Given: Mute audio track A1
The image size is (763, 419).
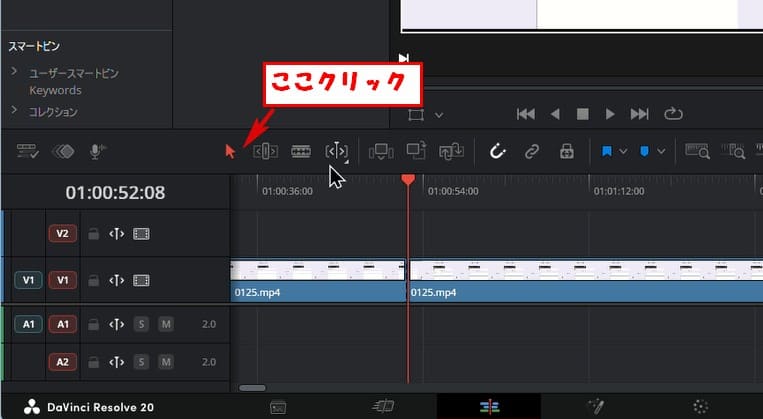Looking at the screenshot, I should pos(166,324).
